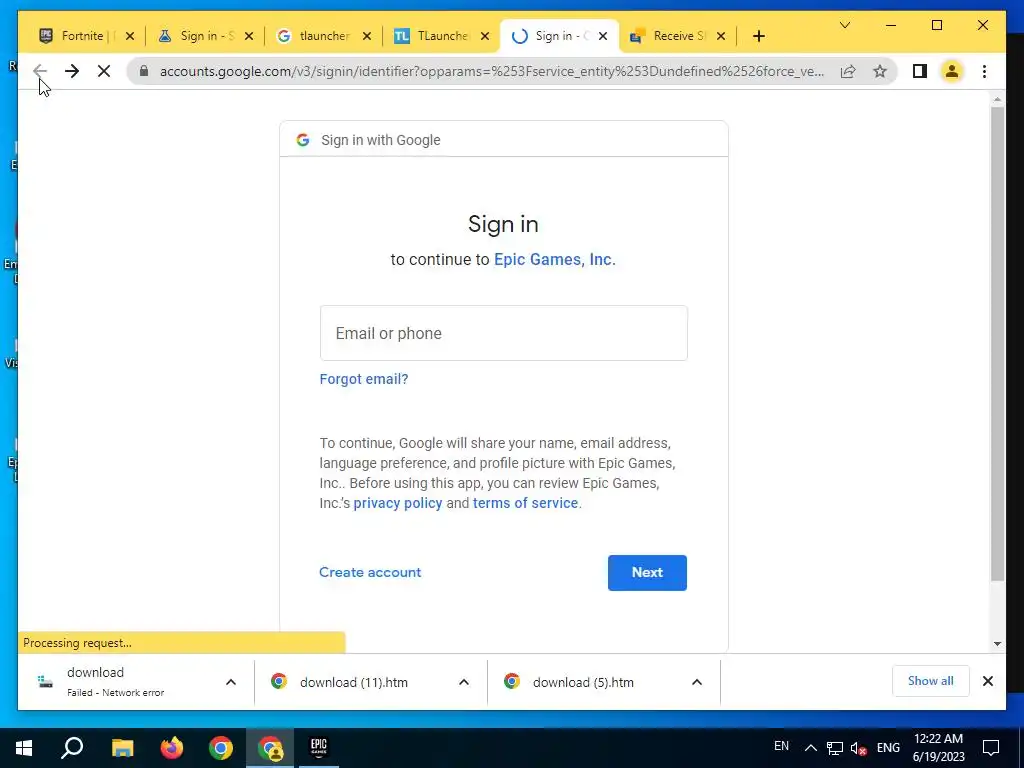Stop loading the page with the X button
Viewport: 1024px width, 768px height.
(104, 71)
